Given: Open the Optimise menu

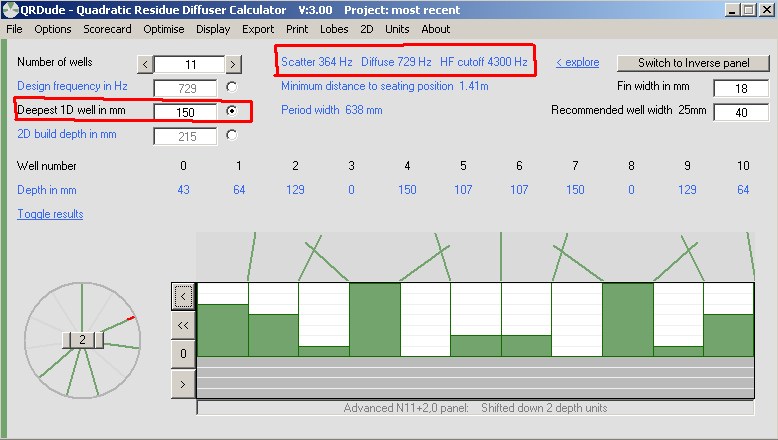Looking at the screenshot, I should 164,29.
